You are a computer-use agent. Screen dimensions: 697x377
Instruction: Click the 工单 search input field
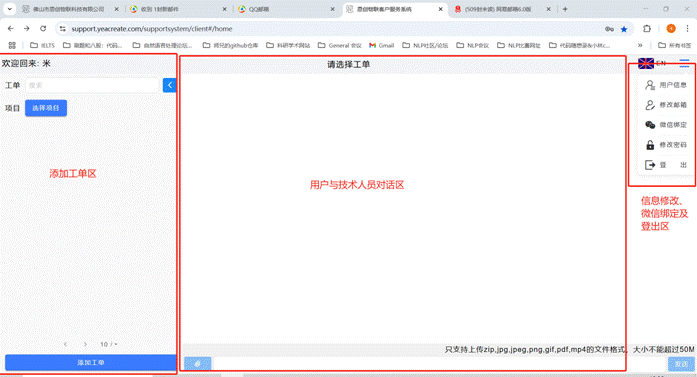(x=92, y=85)
